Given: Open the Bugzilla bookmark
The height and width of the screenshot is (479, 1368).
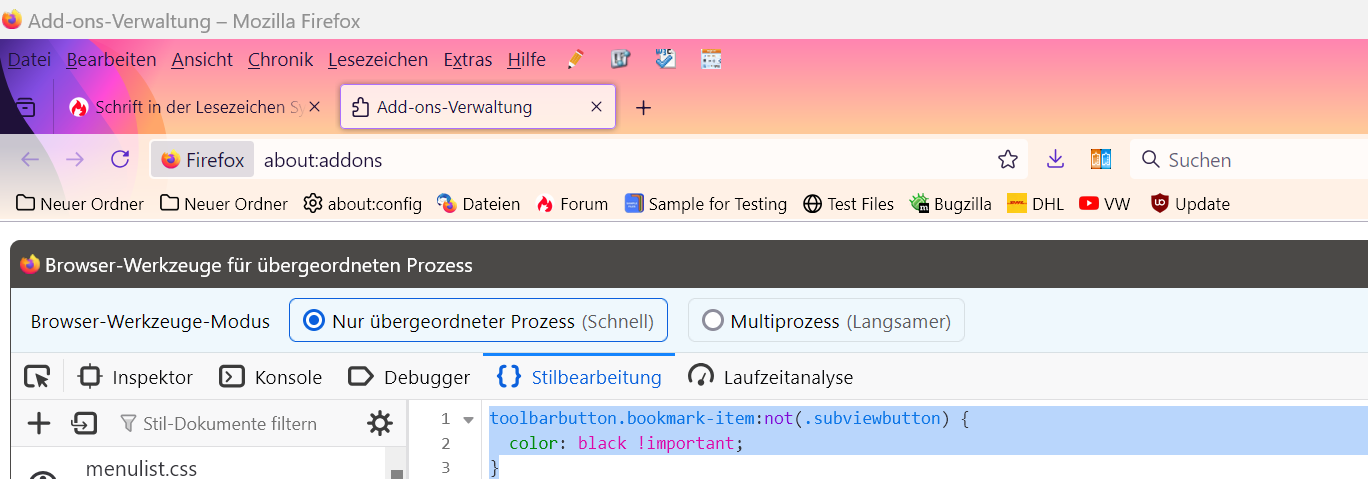Looking at the screenshot, I should point(950,204).
